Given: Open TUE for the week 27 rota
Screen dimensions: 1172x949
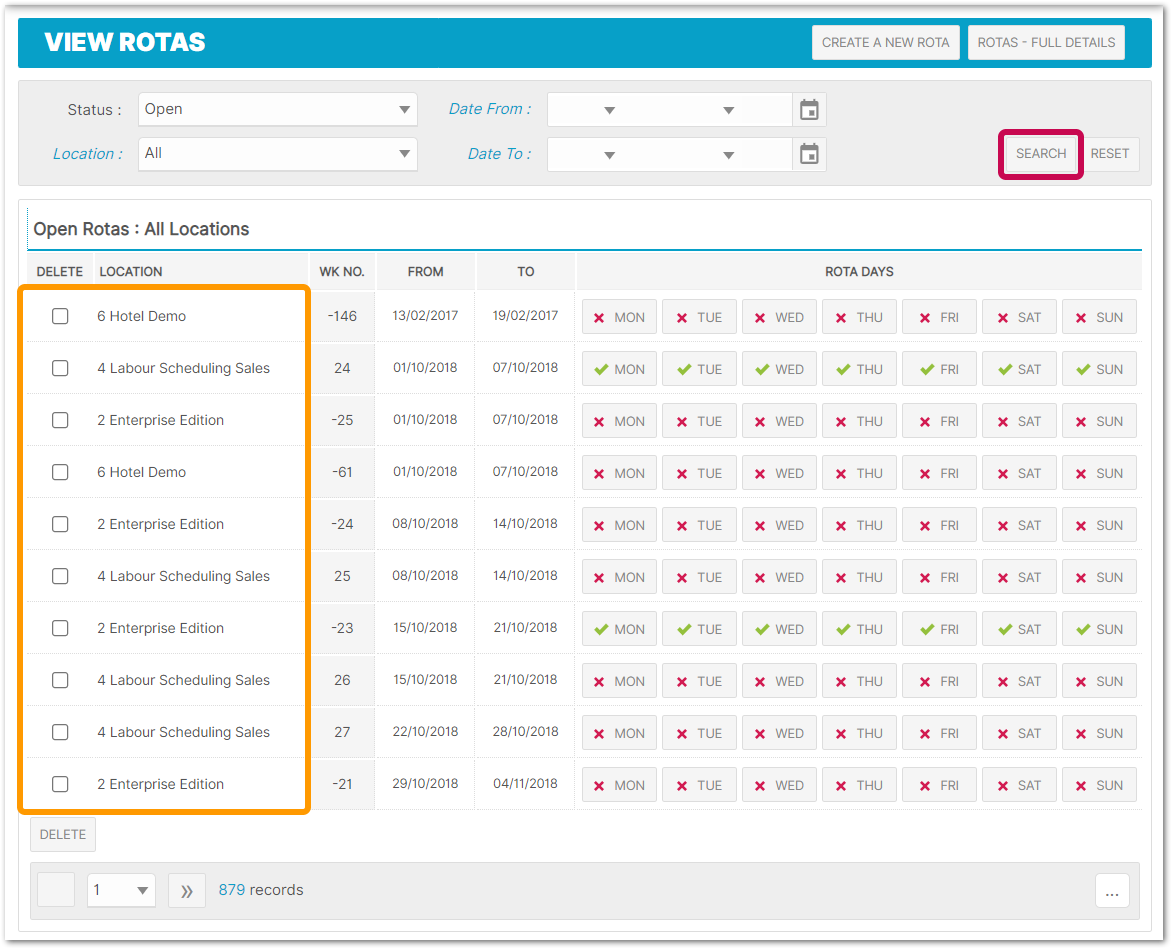Looking at the screenshot, I should (700, 733).
